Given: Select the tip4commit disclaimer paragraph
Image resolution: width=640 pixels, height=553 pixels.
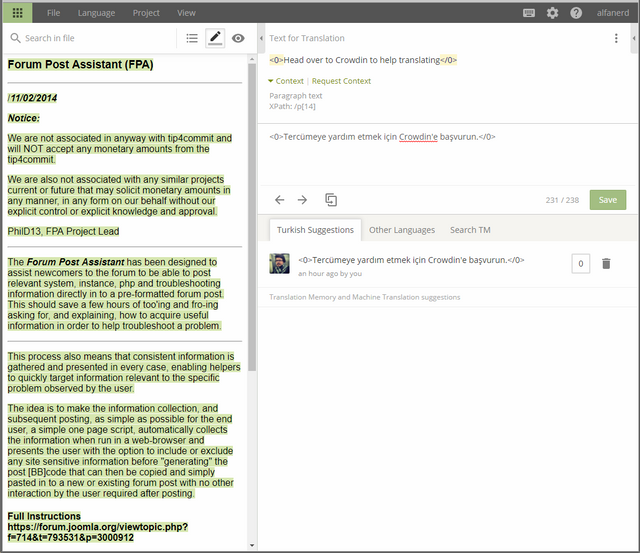Looking at the screenshot, I should [120, 149].
